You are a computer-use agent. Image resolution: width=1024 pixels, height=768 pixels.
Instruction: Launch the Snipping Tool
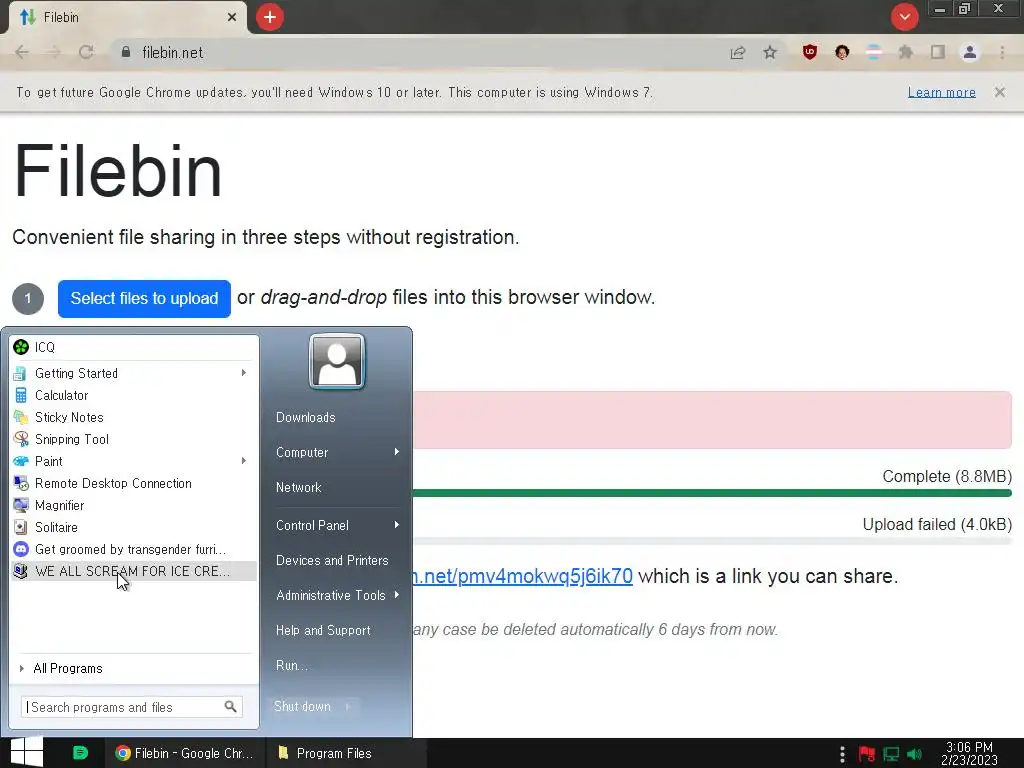point(134,439)
